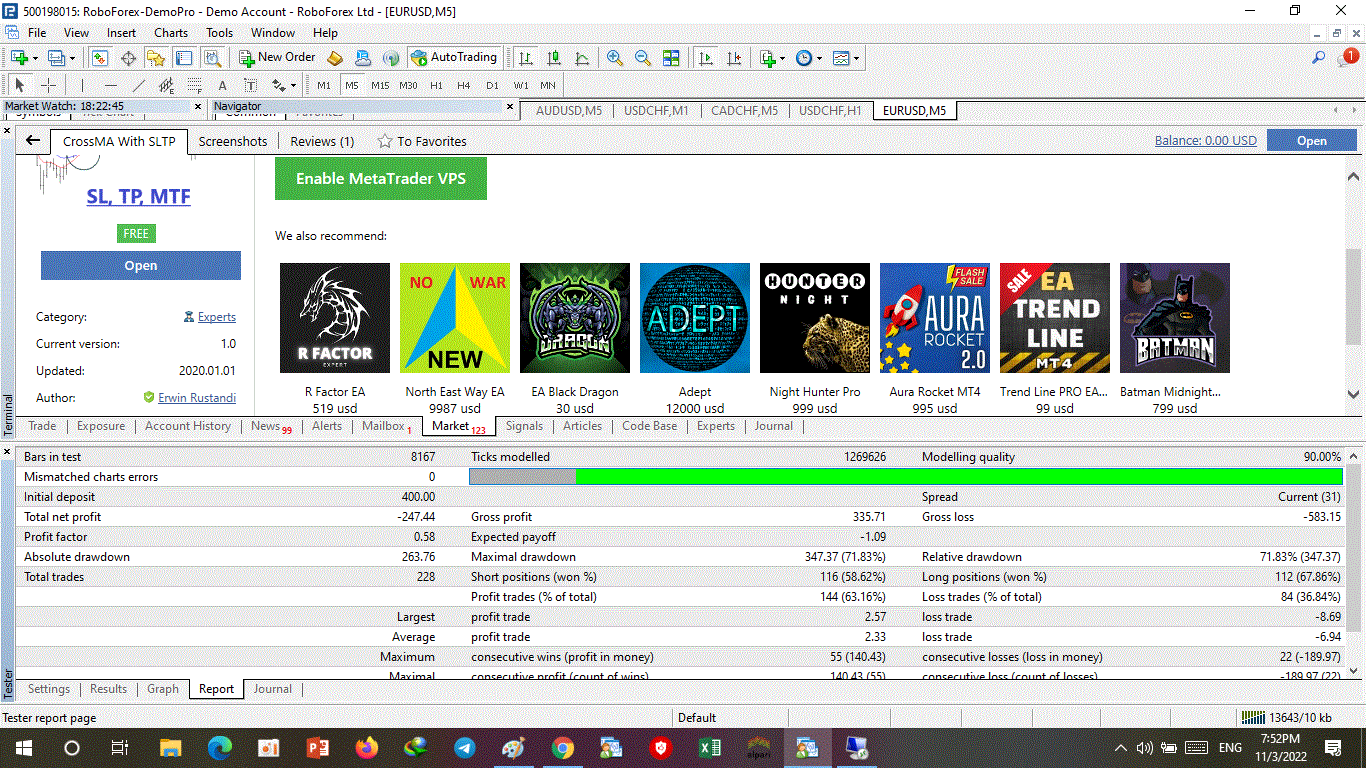
Task: Switch timeframe to M1
Action: click(x=324, y=85)
